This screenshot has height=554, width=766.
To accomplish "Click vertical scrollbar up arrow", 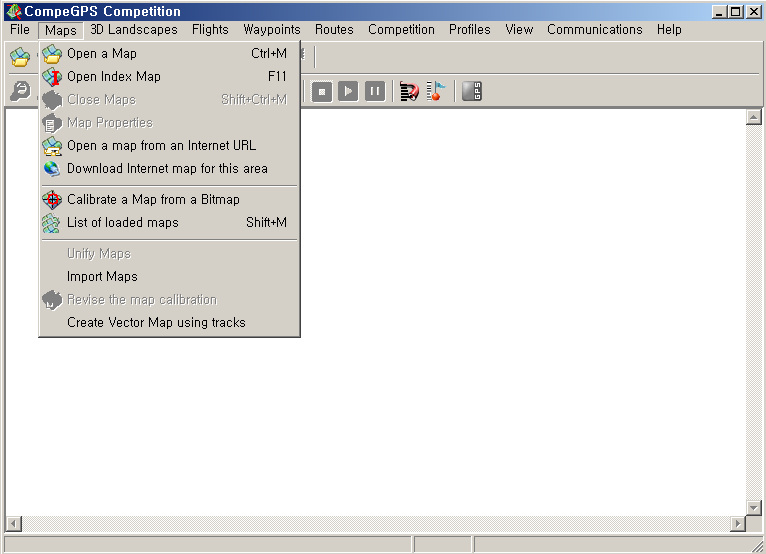I will pyautogui.click(x=754, y=117).
